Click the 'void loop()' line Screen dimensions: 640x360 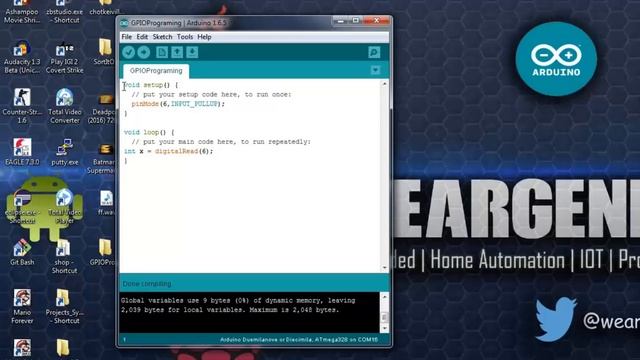point(149,132)
